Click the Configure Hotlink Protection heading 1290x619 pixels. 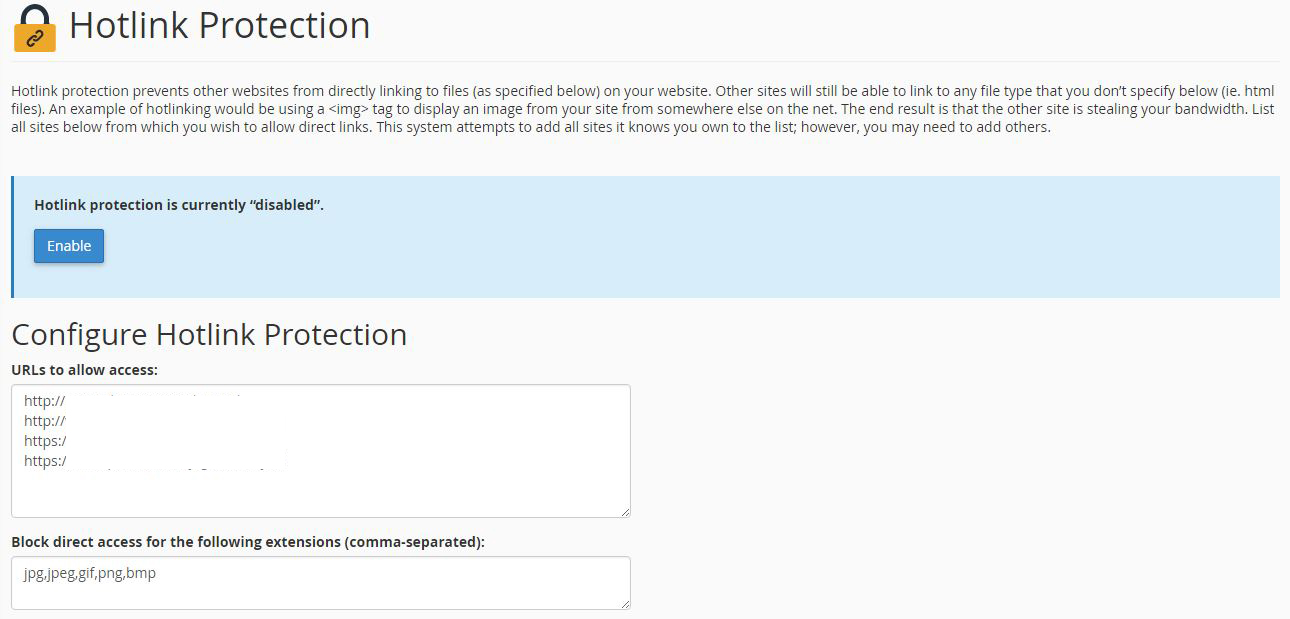point(209,334)
